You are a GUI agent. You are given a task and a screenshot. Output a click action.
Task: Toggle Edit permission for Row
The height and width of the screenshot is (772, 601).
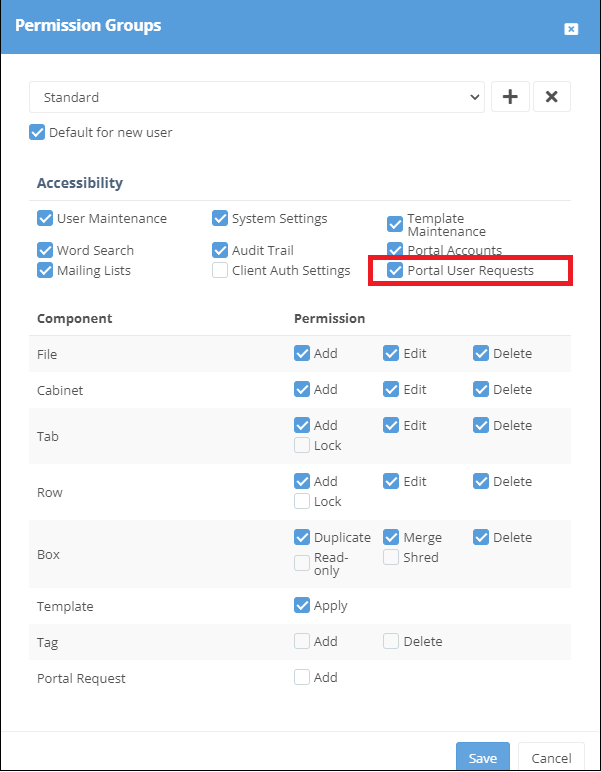click(x=391, y=481)
